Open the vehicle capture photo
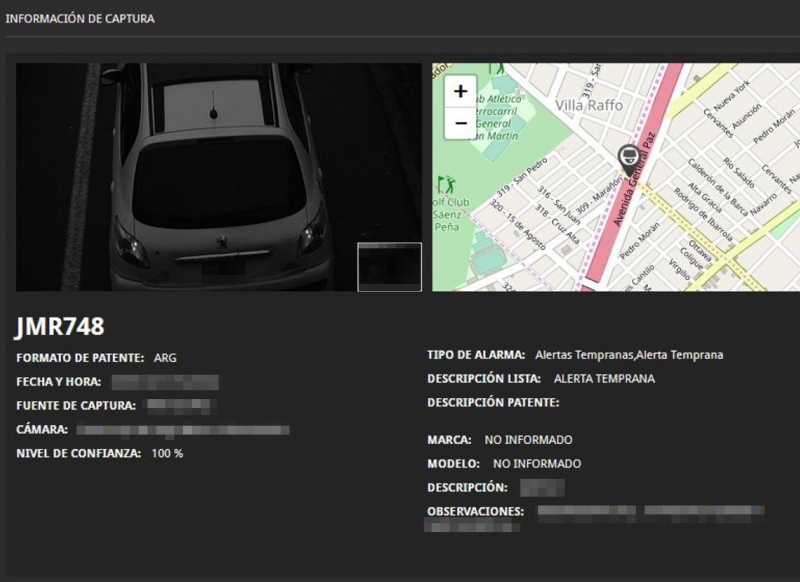Image resolution: width=800 pixels, height=582 pixels. [x=219, y=177]
